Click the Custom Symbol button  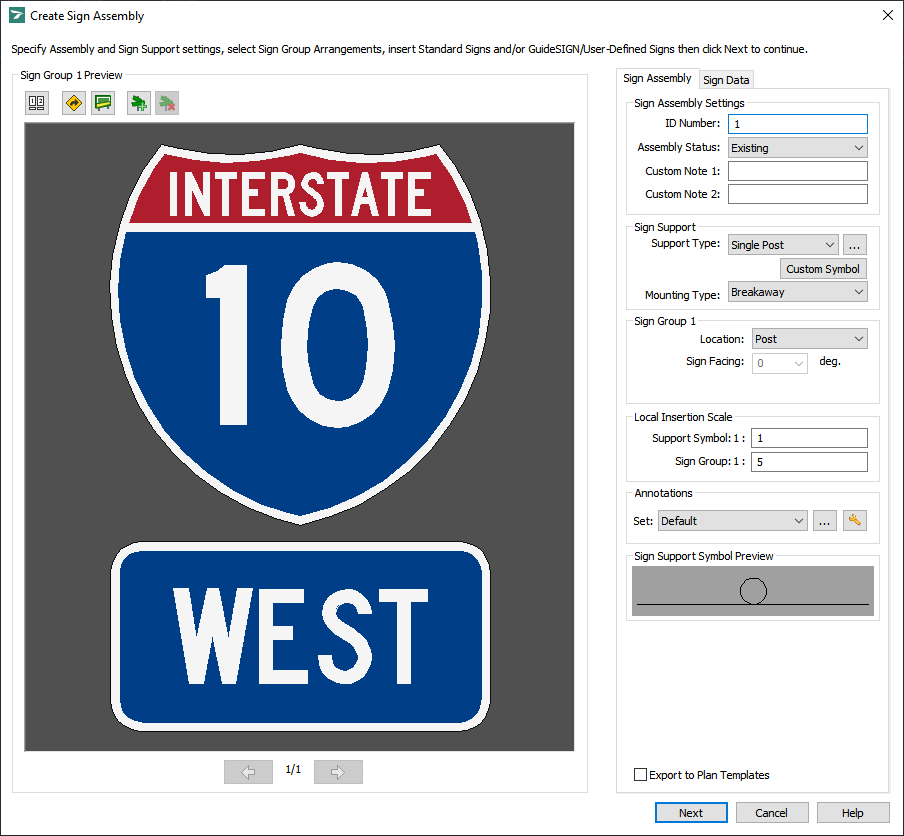[x=823, y=269]
